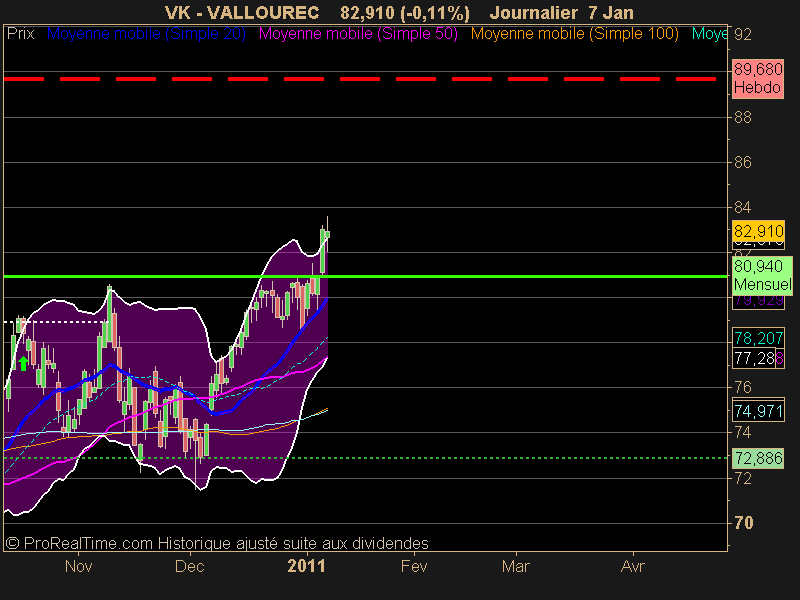Click the 'Journalier 7 Jan' timeframe text
This screenshot has height=600, width=800.
pos(562,12)
